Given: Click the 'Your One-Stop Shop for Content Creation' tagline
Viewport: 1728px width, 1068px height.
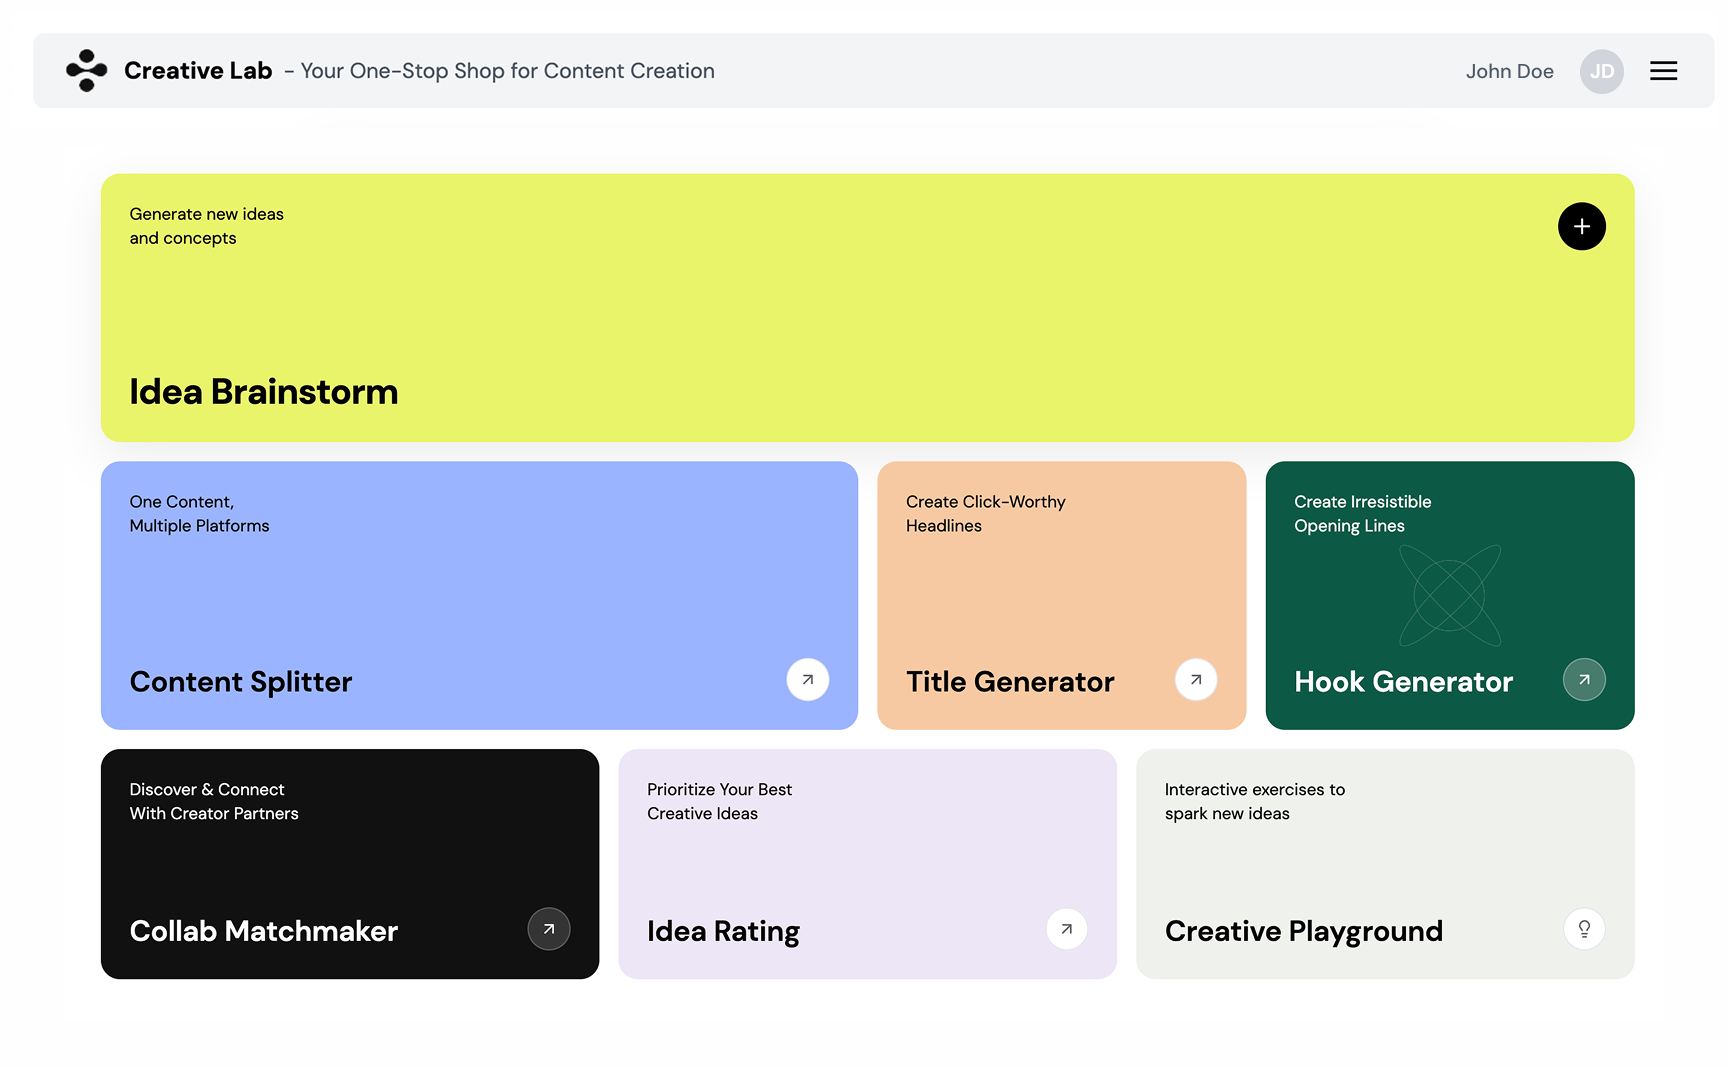Looking at the screenshot, I should (507, 71).
